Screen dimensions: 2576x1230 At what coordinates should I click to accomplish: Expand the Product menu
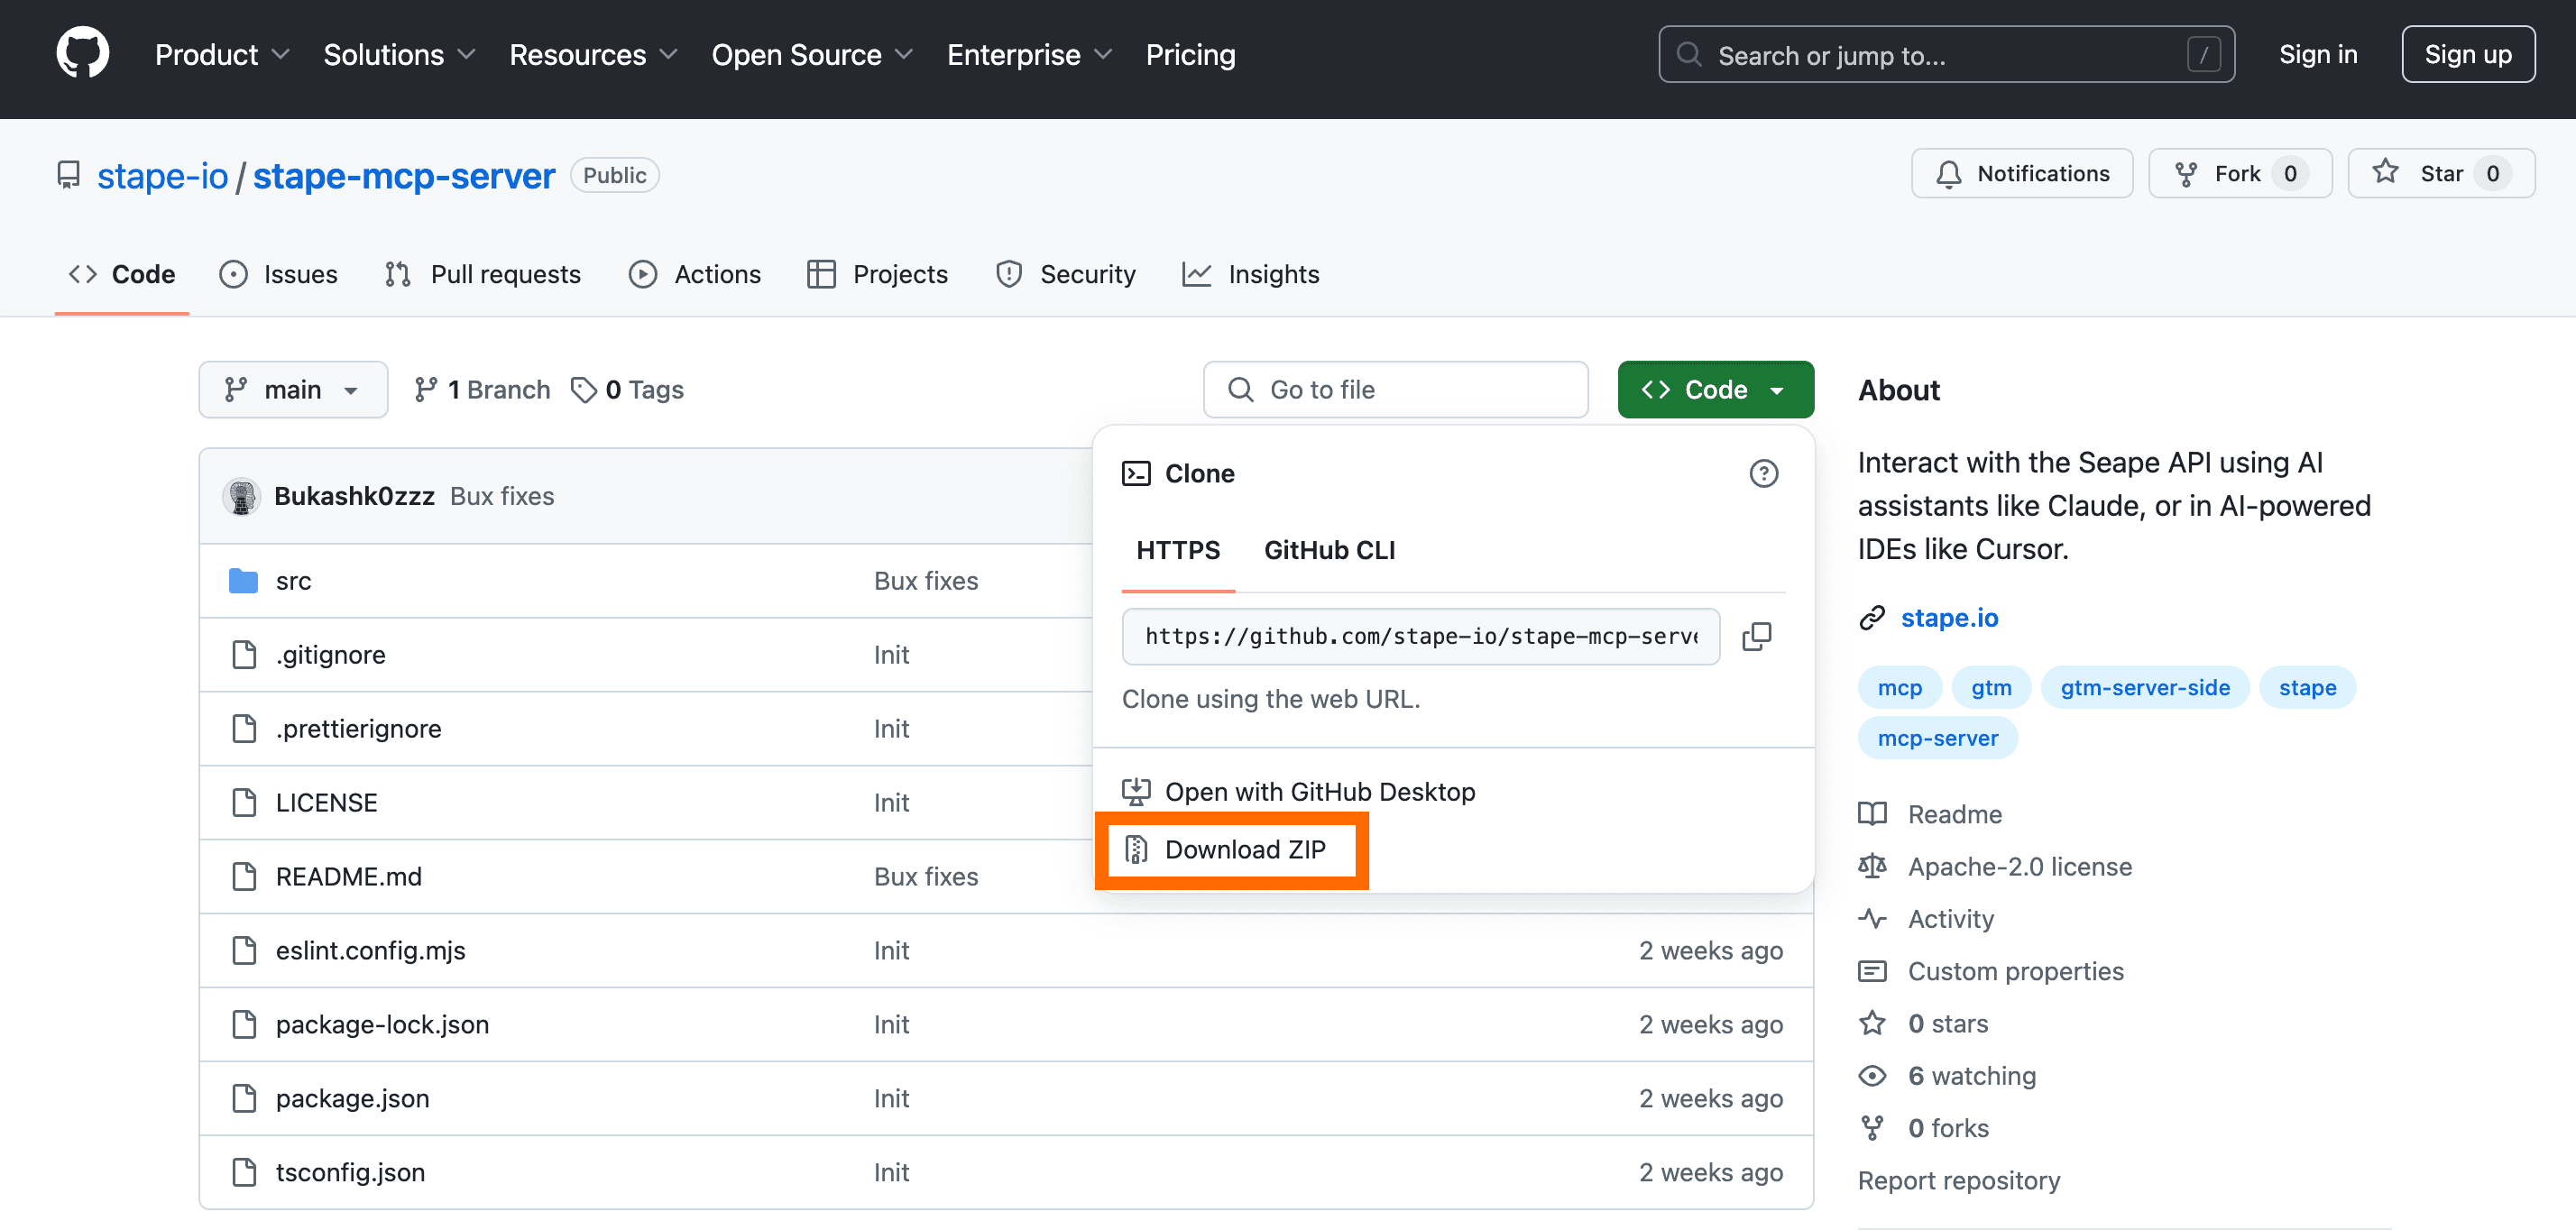(x=222, y=55)
